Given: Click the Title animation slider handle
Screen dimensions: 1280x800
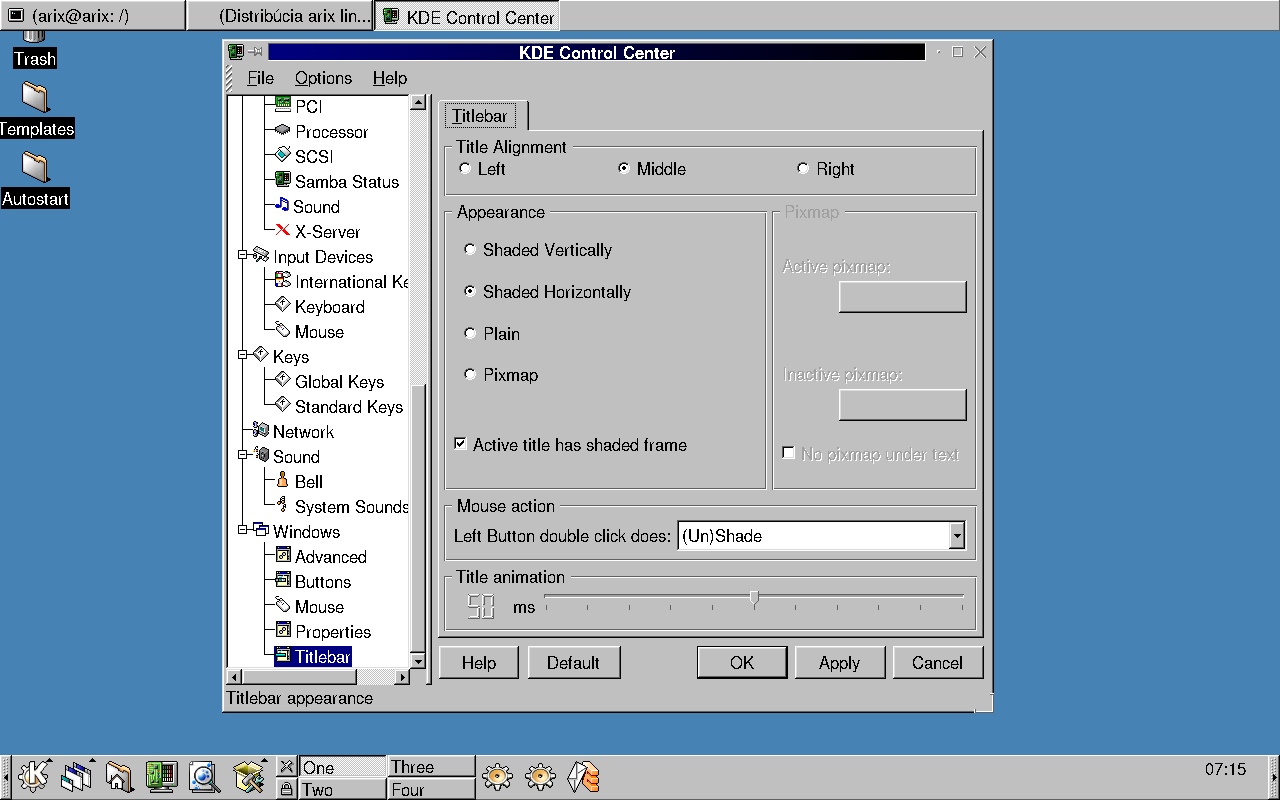Looking at the screenshot, I should 754,598.
